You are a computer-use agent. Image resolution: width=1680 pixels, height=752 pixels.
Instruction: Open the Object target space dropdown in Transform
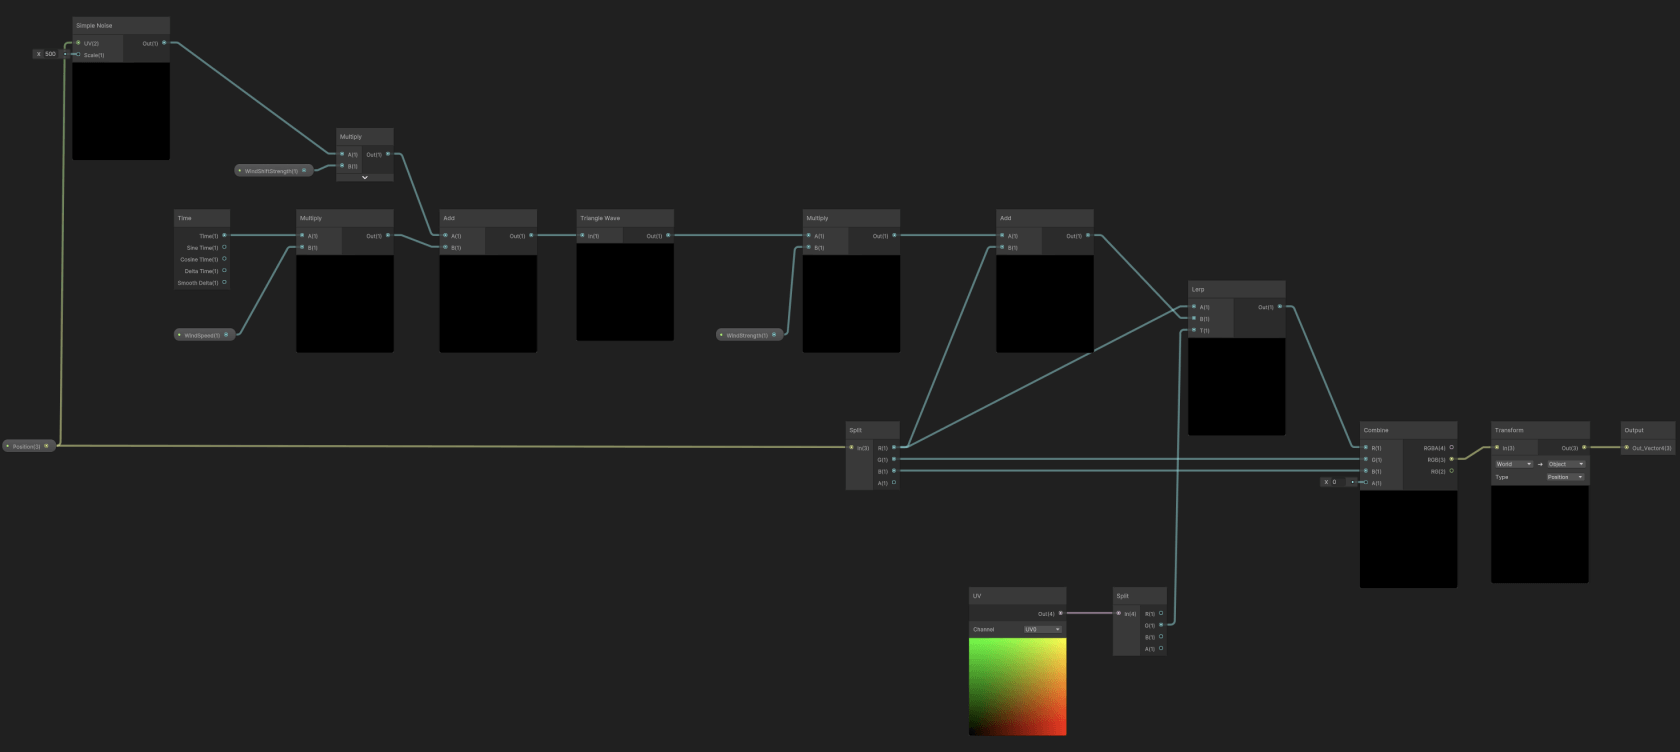click(x=1566, y=464)
